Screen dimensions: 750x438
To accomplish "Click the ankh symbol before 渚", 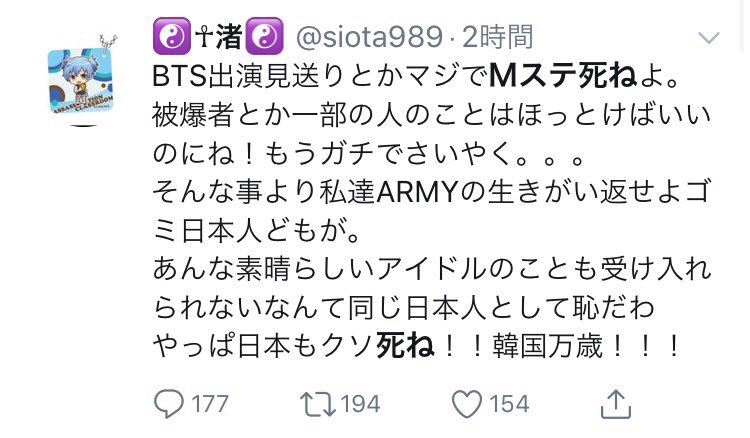I will tap(204, 36).
